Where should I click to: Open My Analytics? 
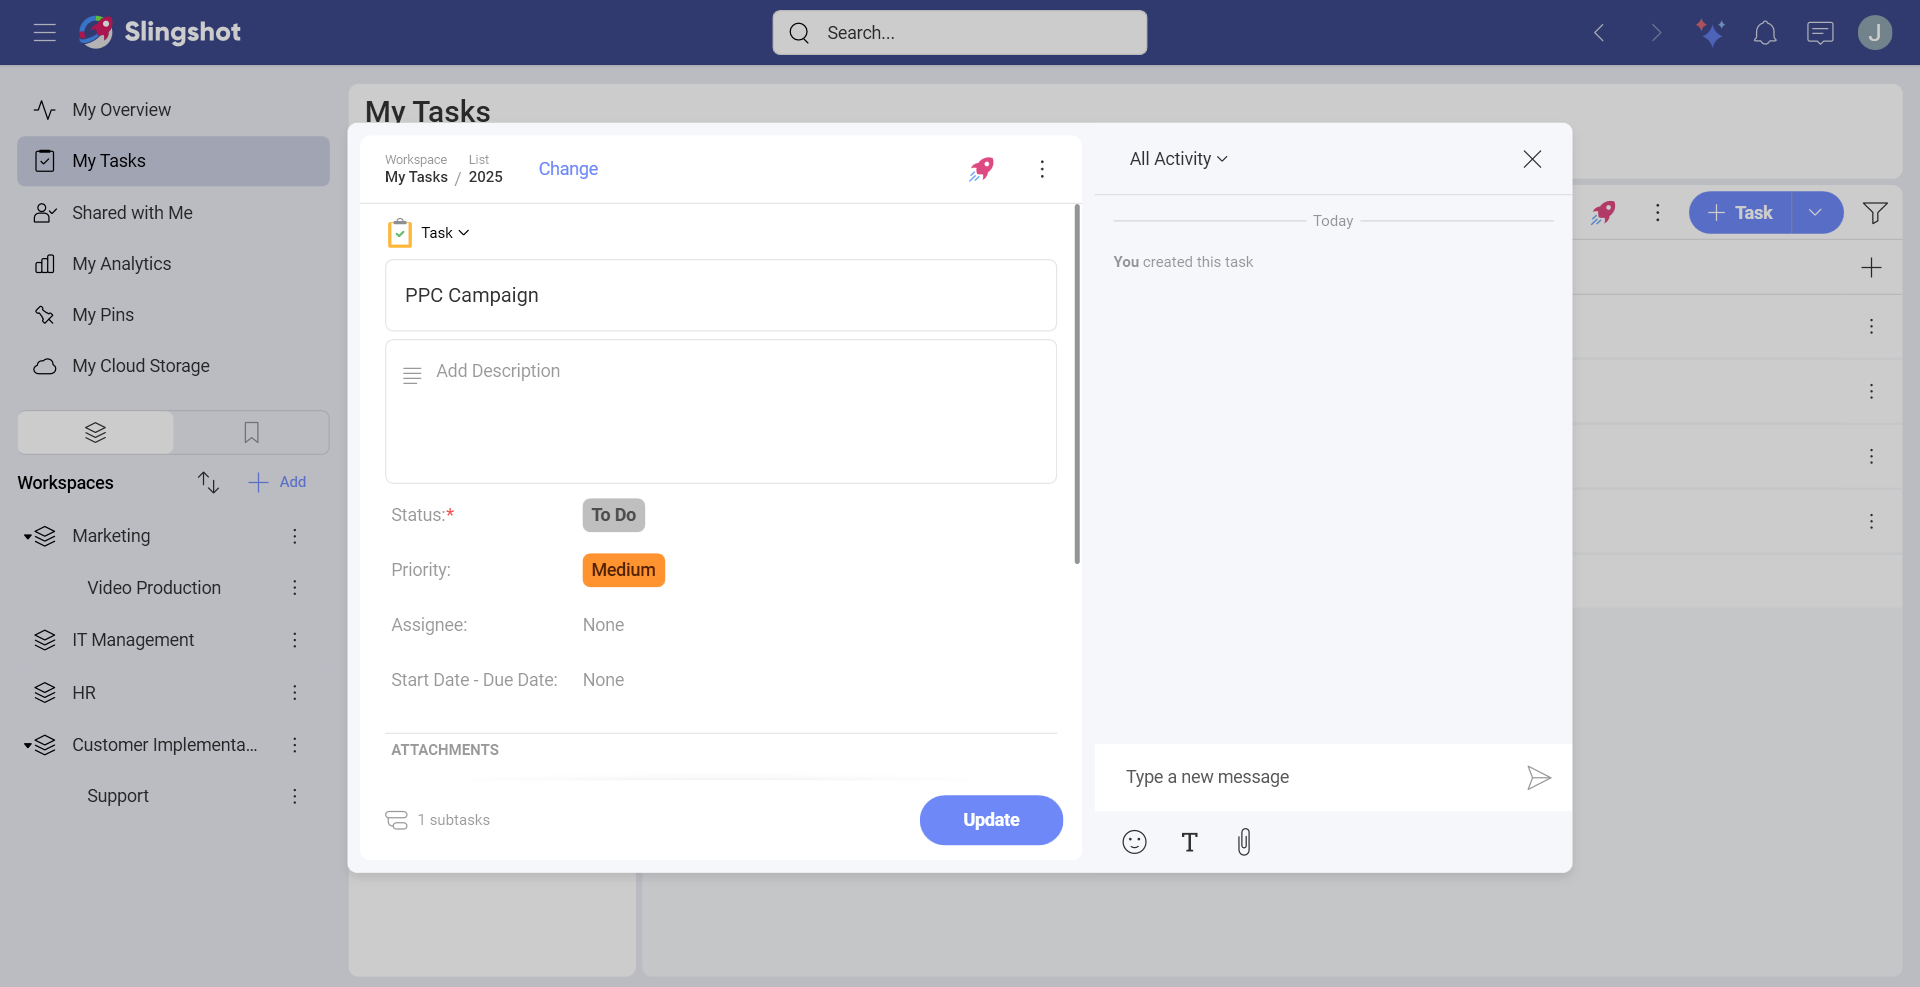[x=173, y=264]
